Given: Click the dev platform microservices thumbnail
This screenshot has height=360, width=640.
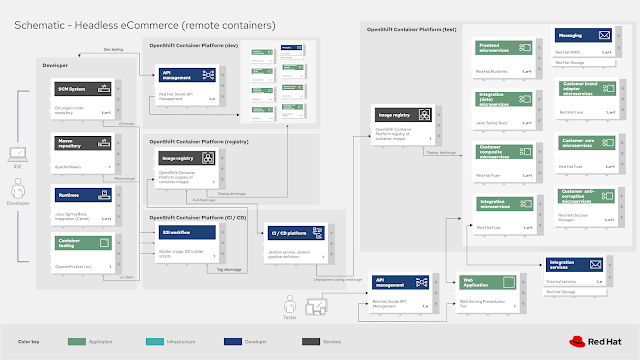Looking at the screenshot, I should point(280,81).
